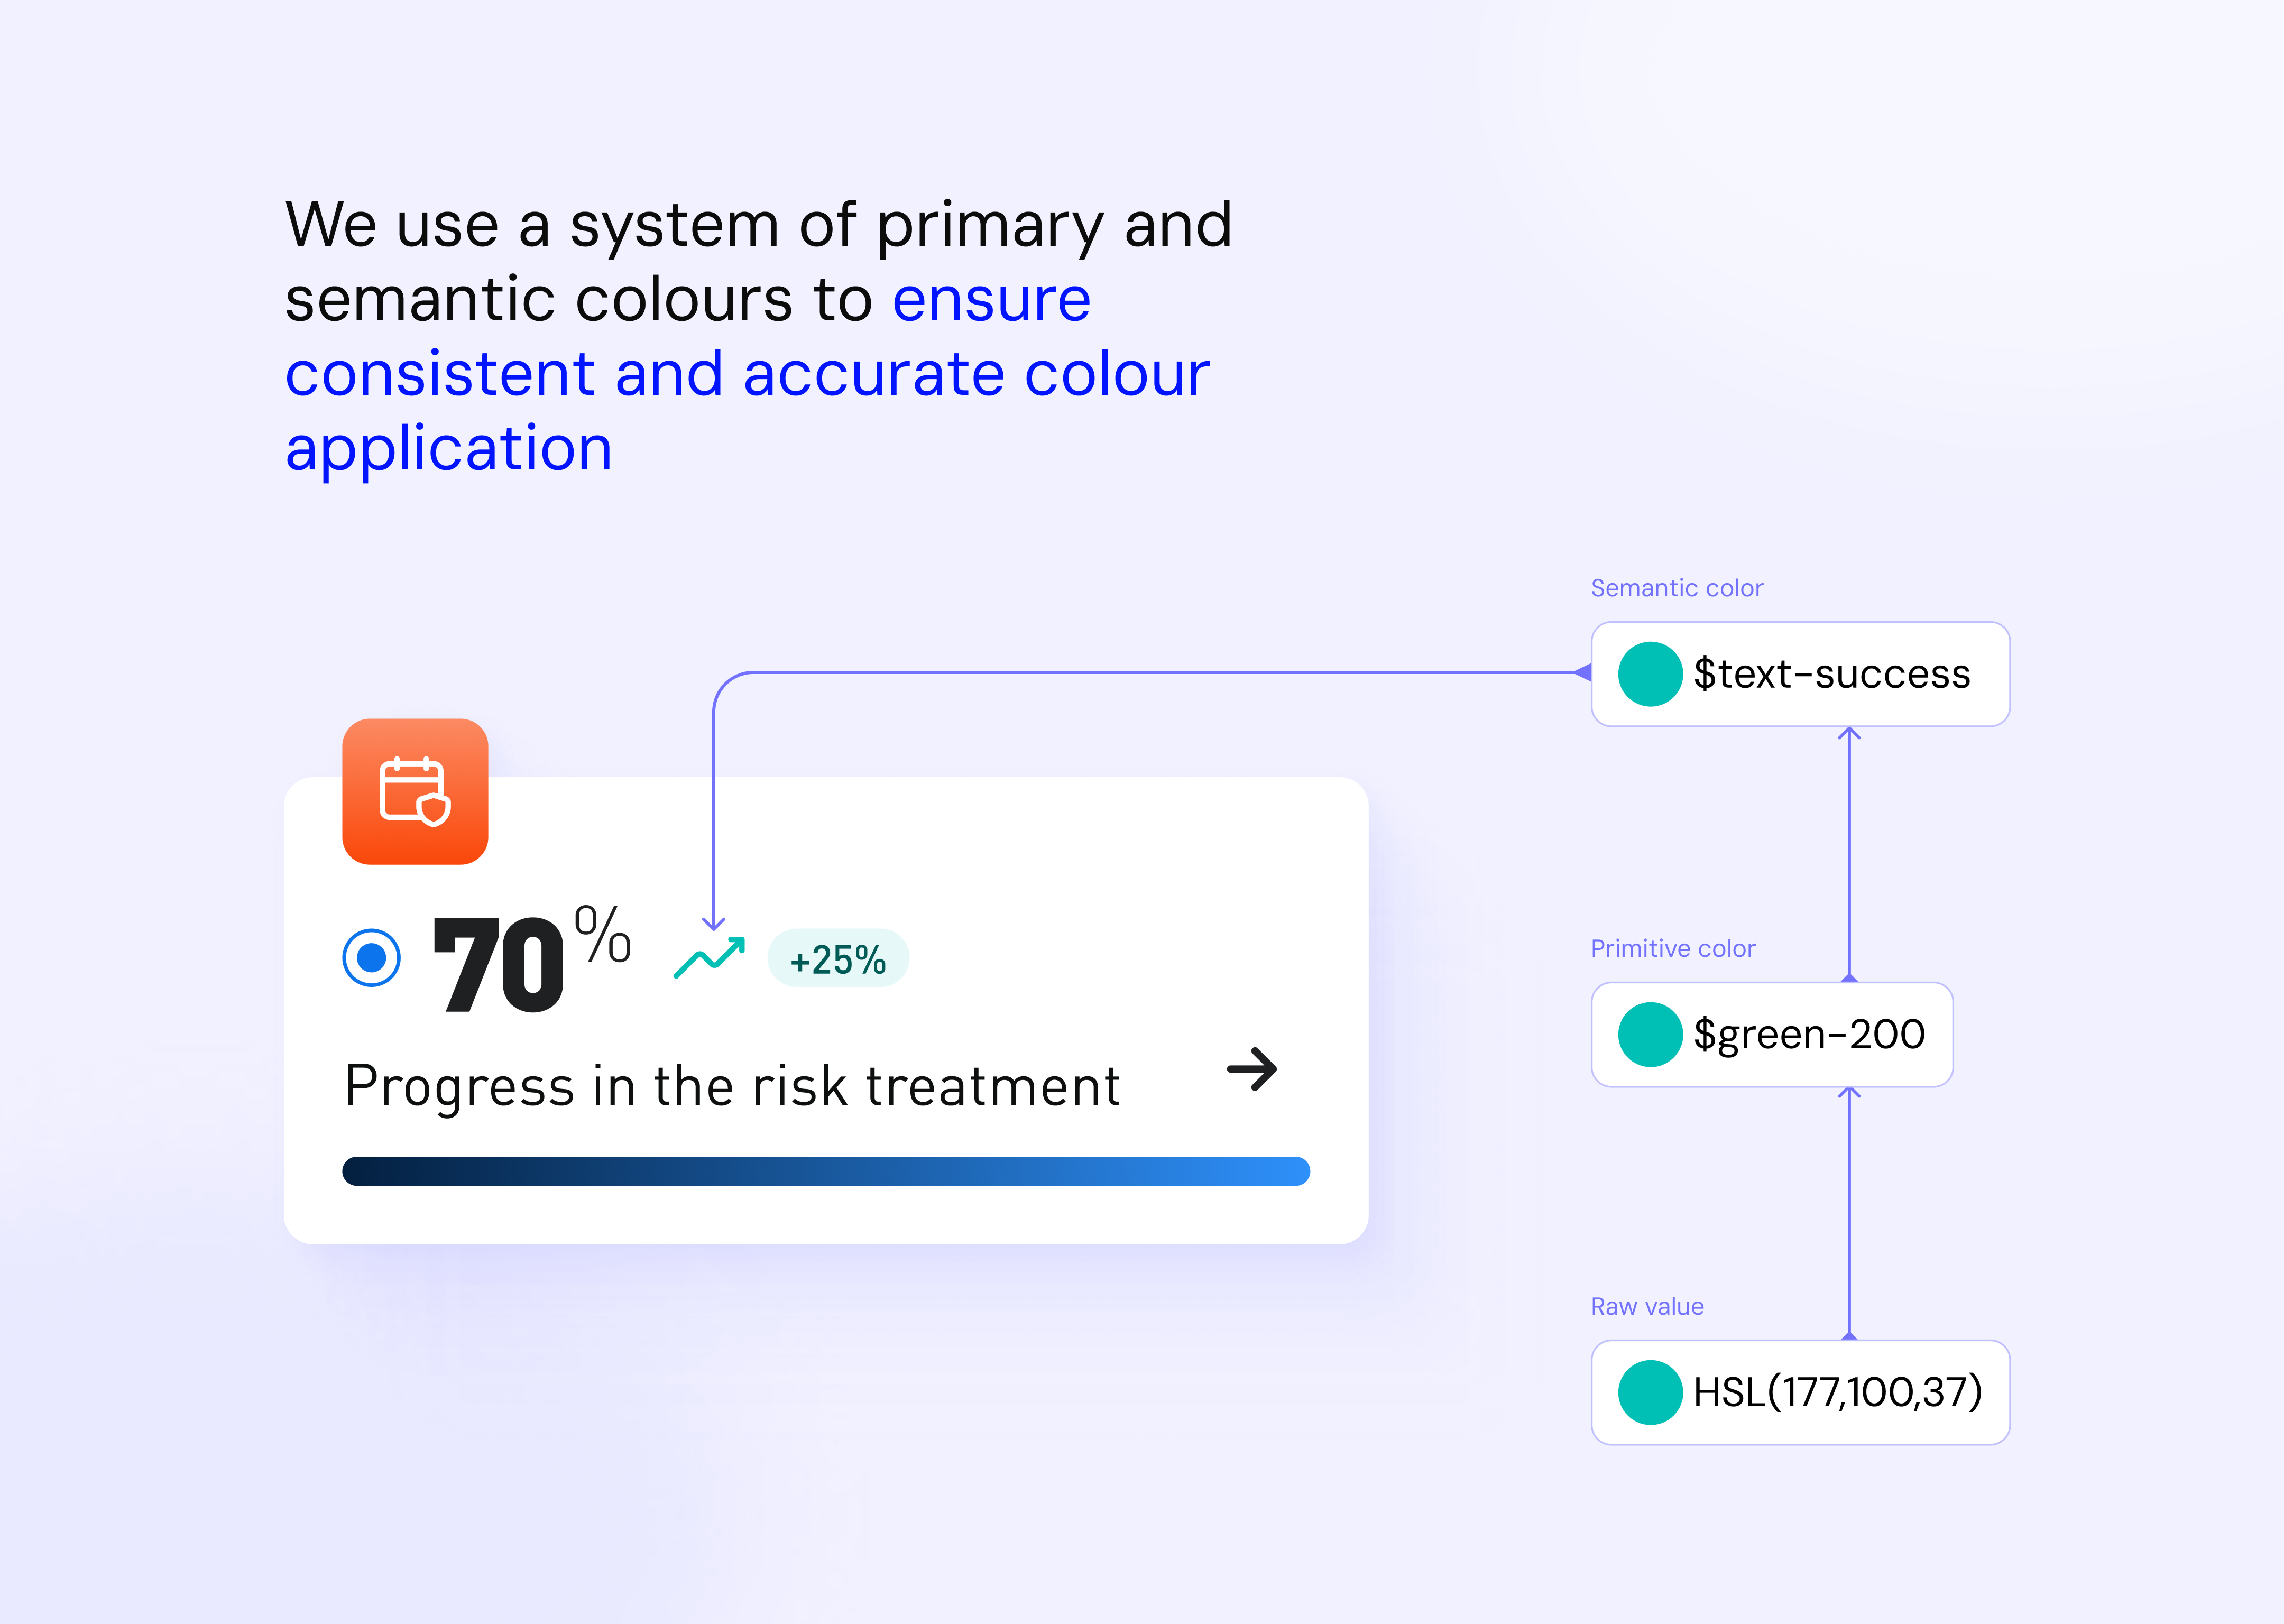Screen dimensions: 2284x1624
Task: Click the Raw value label
Action: [x=1647, y=1306]
